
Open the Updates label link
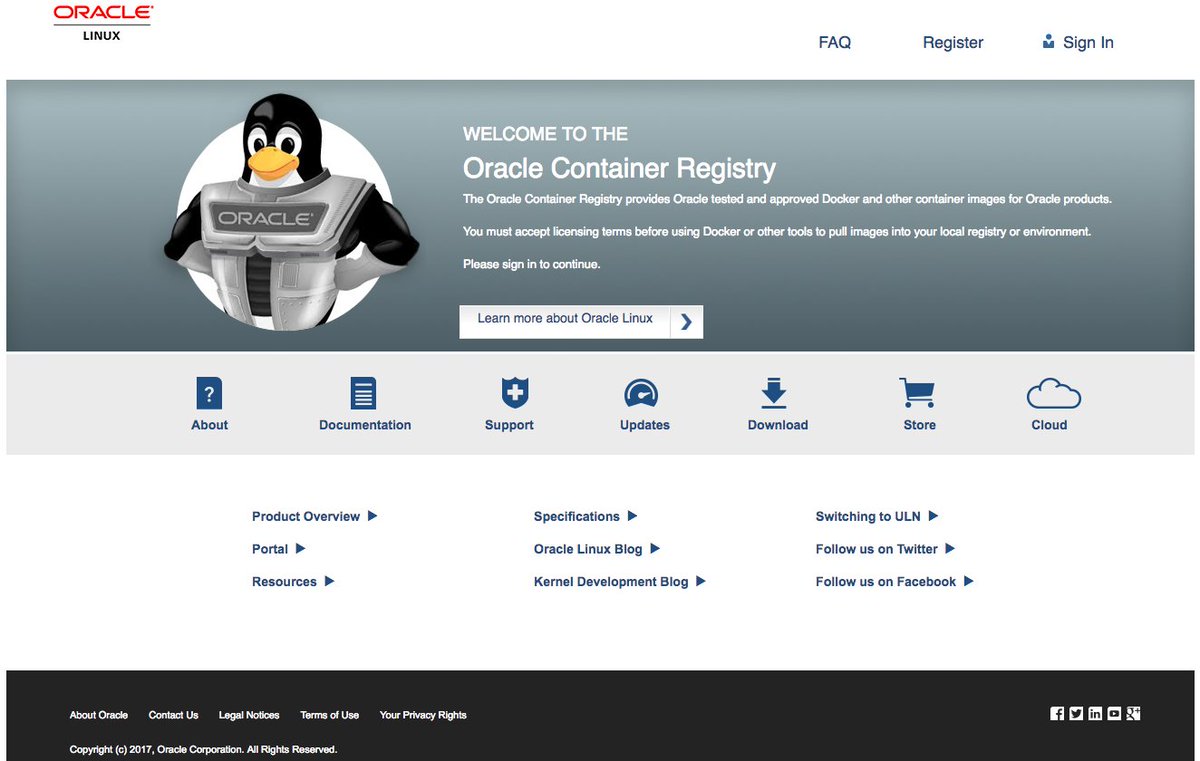coord(645,425)
